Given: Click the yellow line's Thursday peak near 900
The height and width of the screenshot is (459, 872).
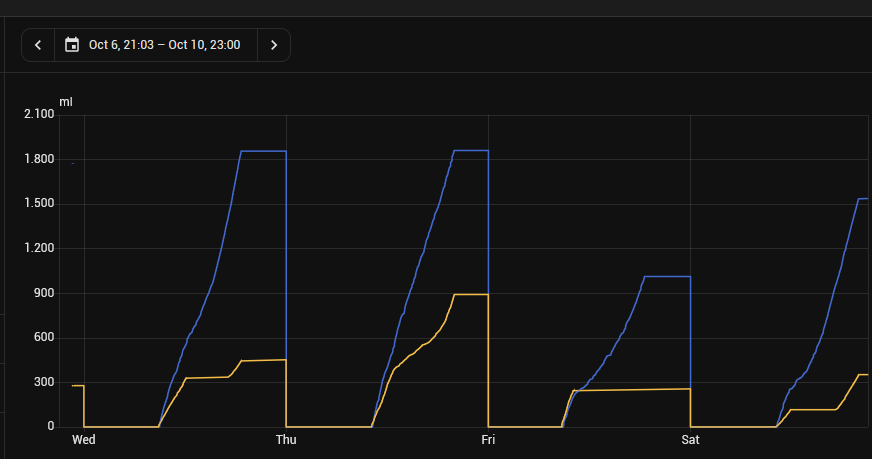Looking at the screenshot, I should [472, 294].
